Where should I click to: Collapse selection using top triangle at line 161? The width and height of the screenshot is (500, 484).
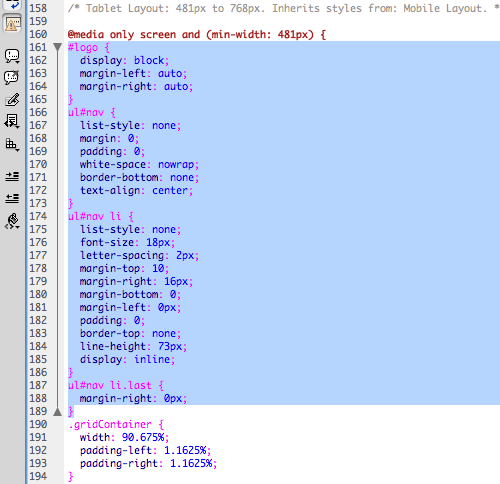pos(57,47)
